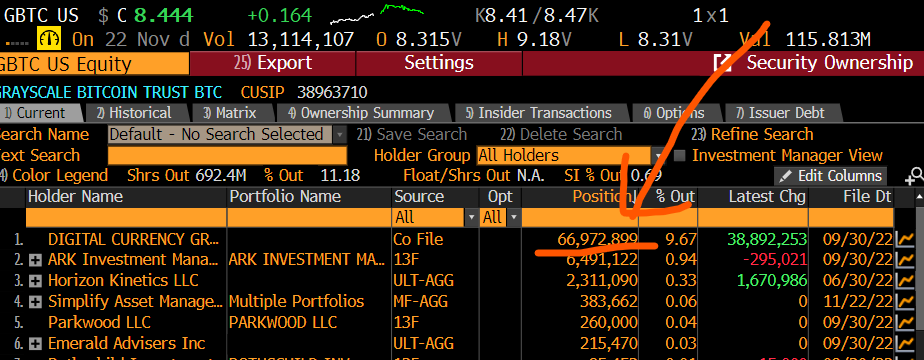Switch to the Current tab
Viewport: 924px width, 360px height.
coord(40,113)
